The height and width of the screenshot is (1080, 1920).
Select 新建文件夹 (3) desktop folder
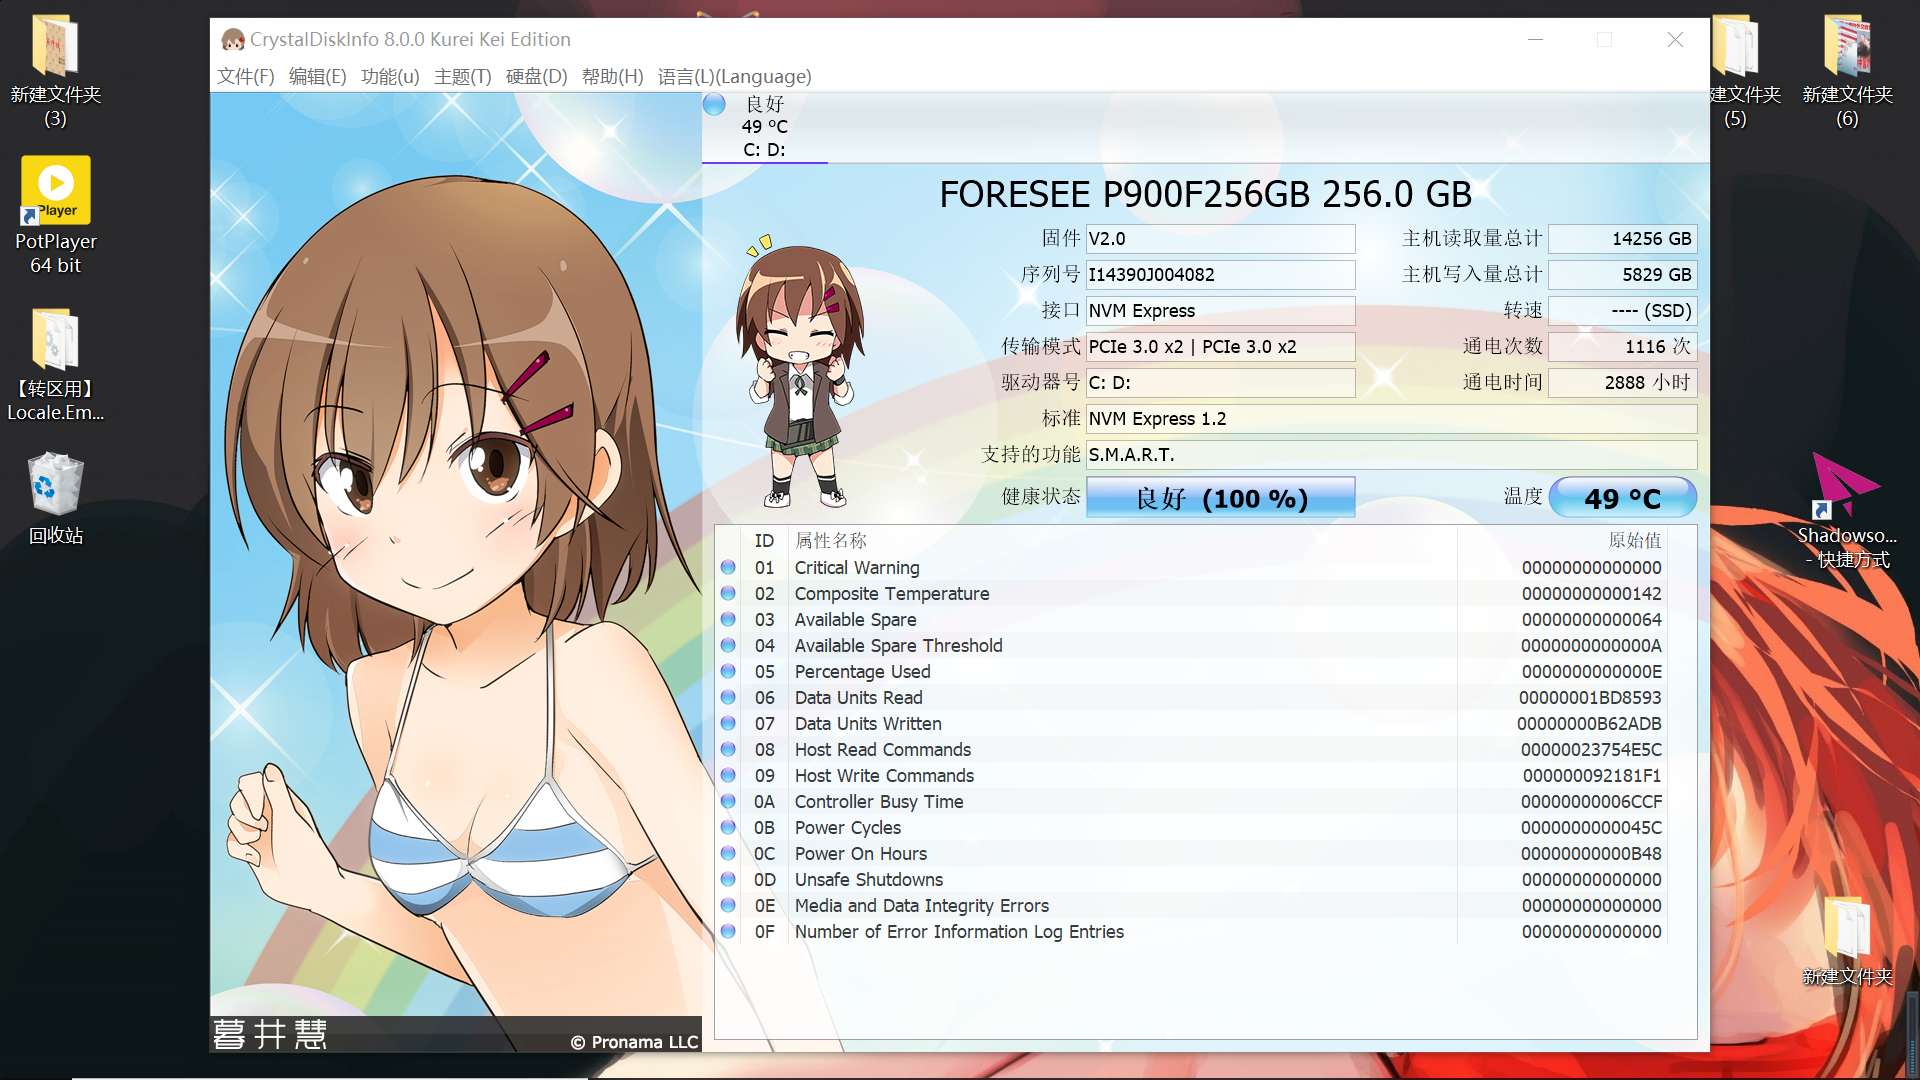click(x=56, y=70)
